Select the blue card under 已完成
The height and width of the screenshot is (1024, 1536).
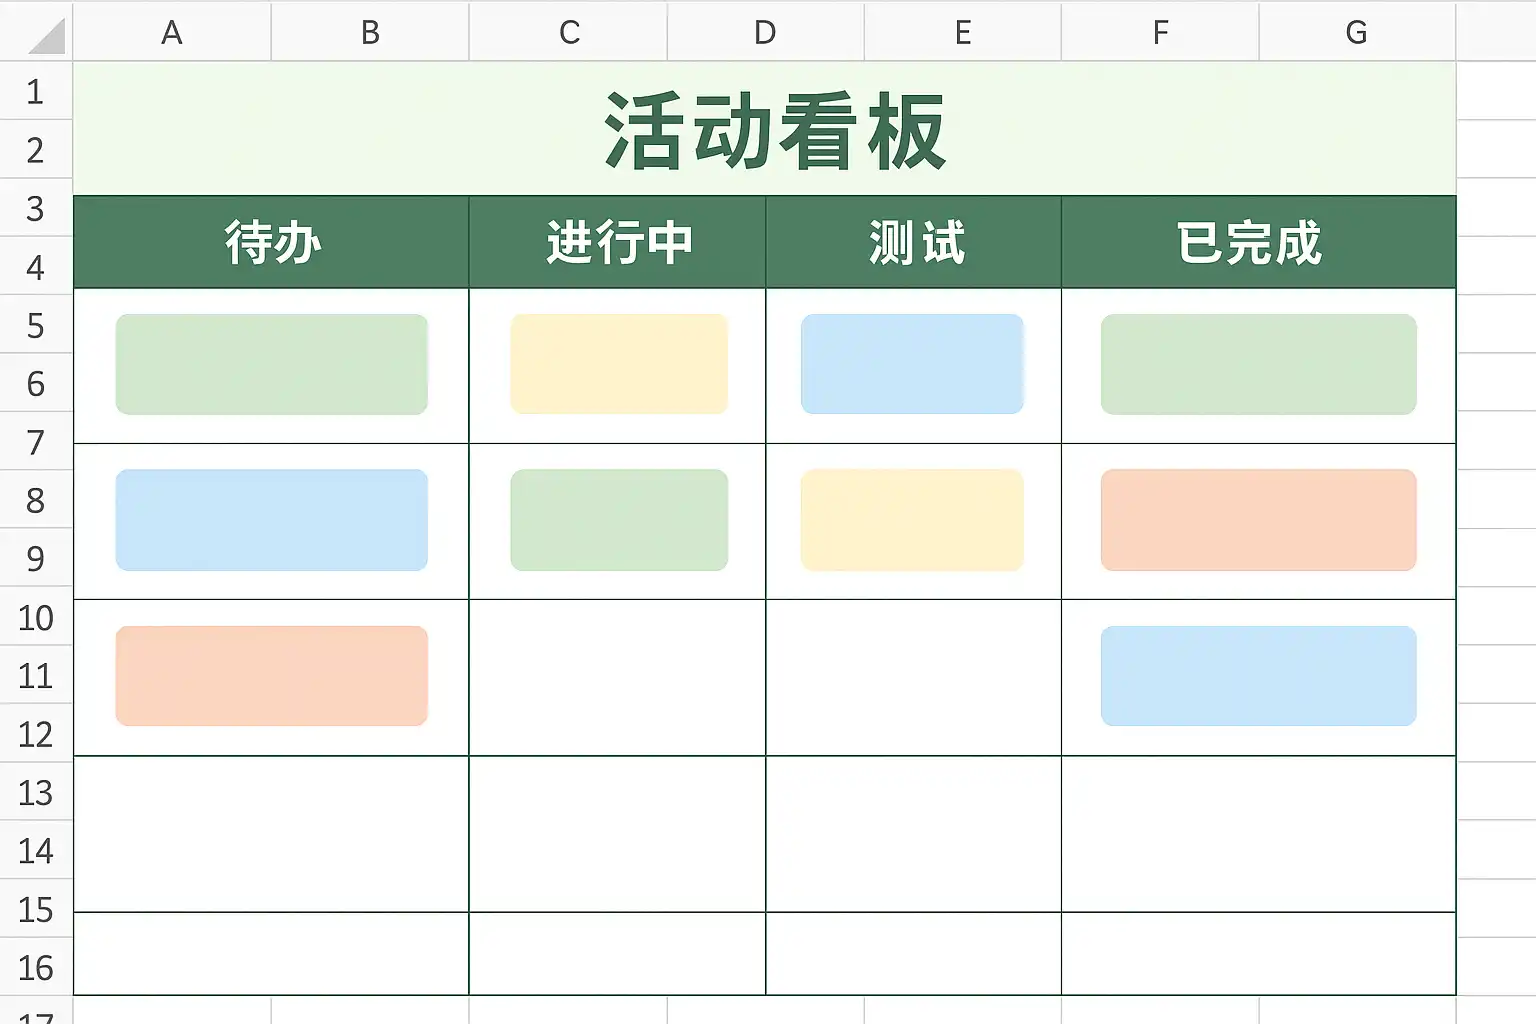1258,676
